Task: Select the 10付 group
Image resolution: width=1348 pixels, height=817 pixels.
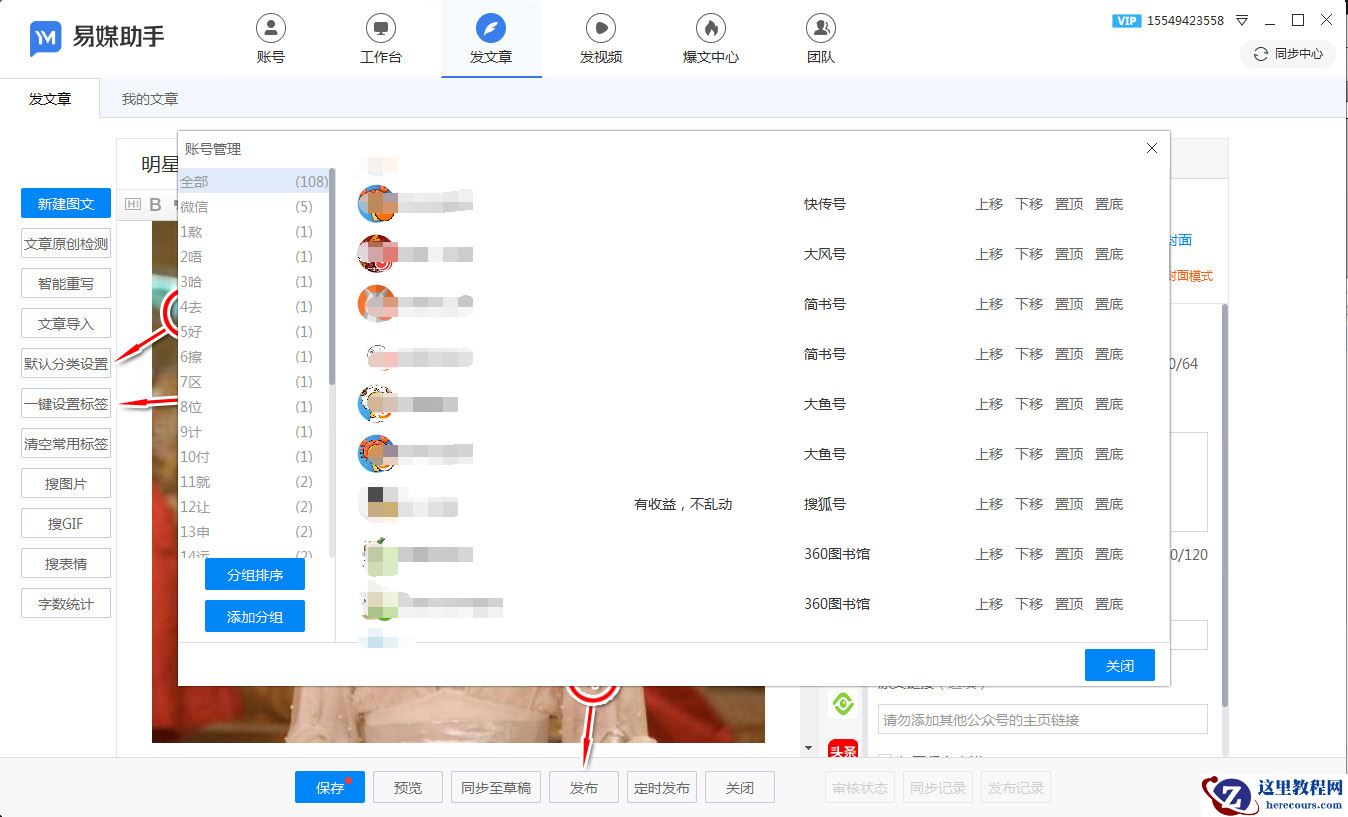Action: [x=253, y=457]
